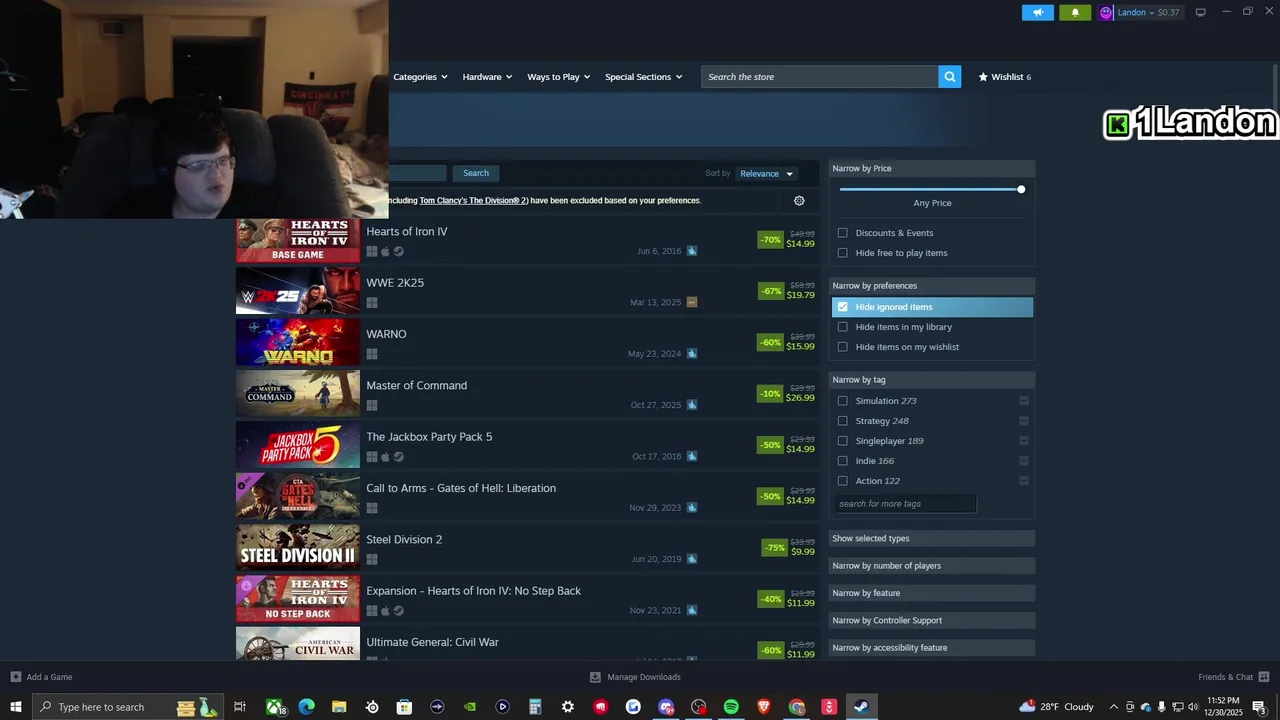Open the Categories menu
The width and height of the screenshot is (1280, 720).
click(420, 77)
